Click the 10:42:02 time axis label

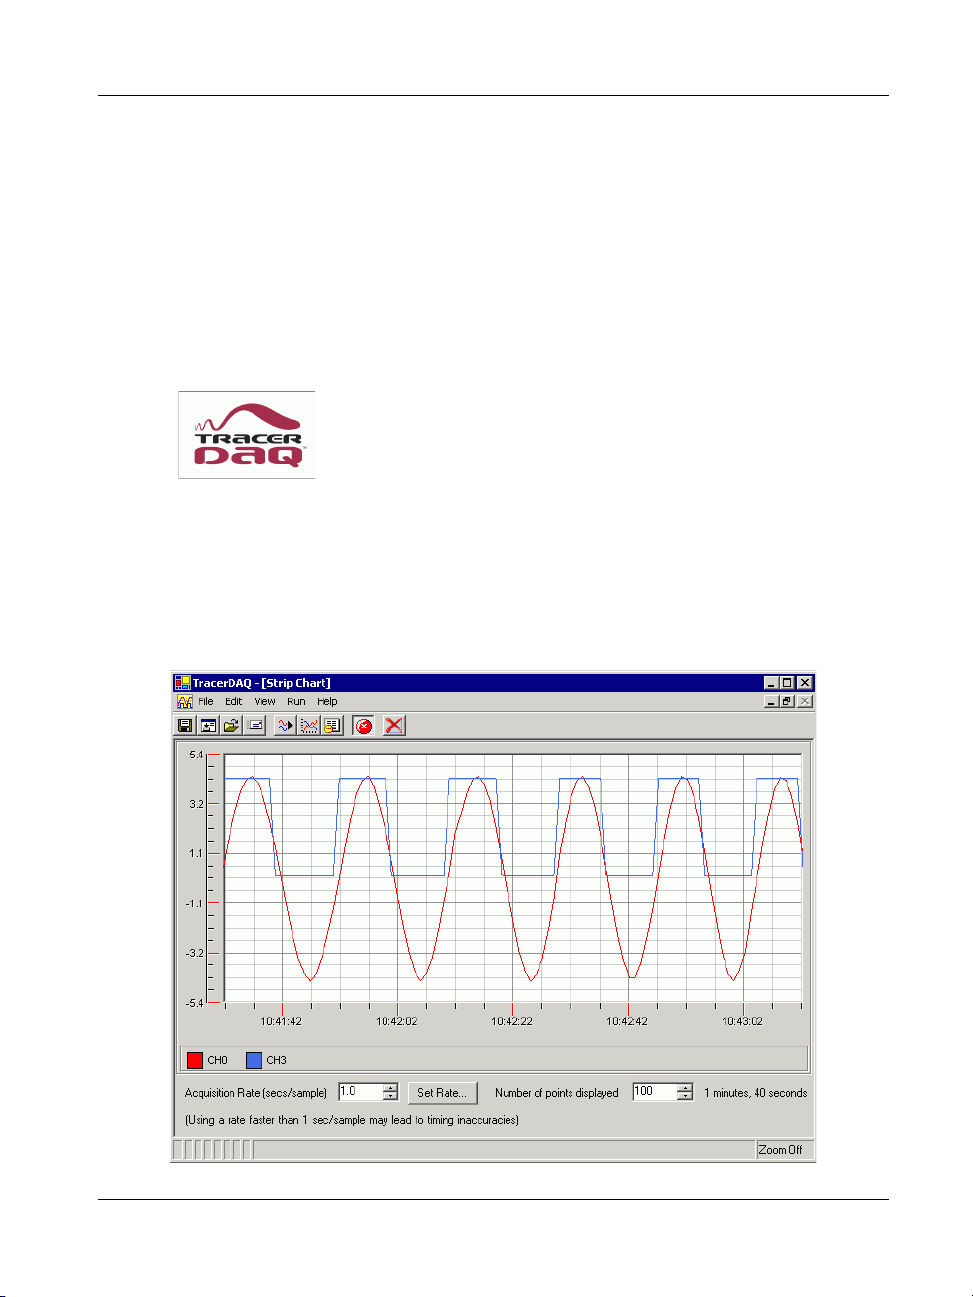[397, 1021]
